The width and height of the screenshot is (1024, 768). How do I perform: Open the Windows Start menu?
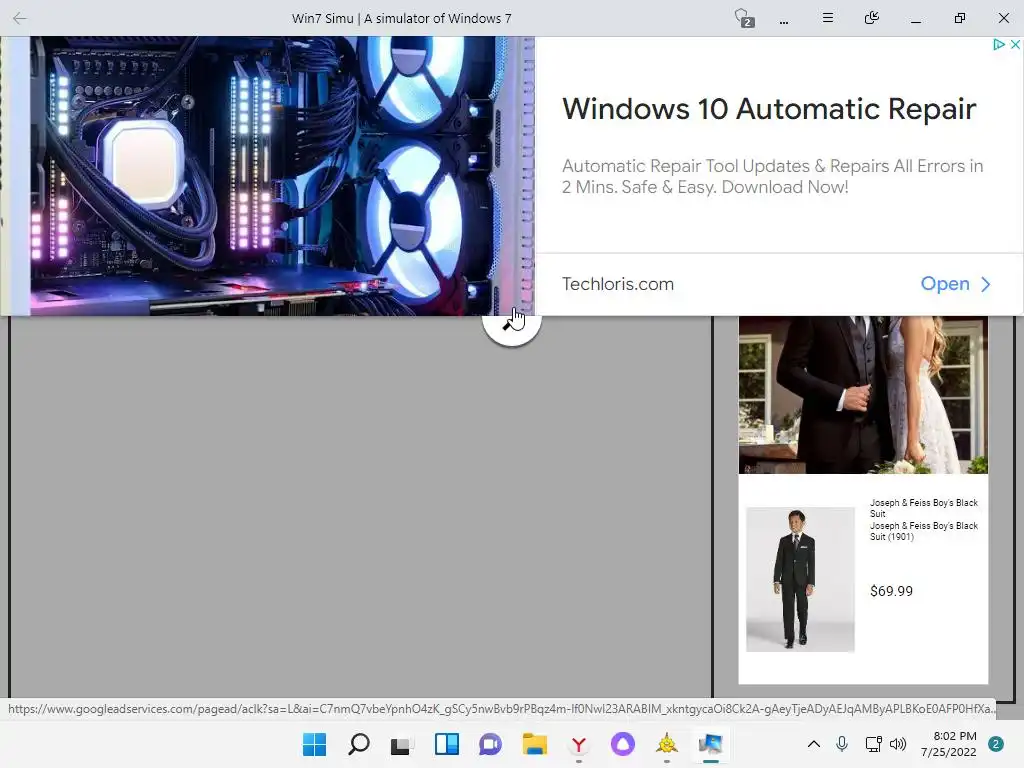click(314, 744)
